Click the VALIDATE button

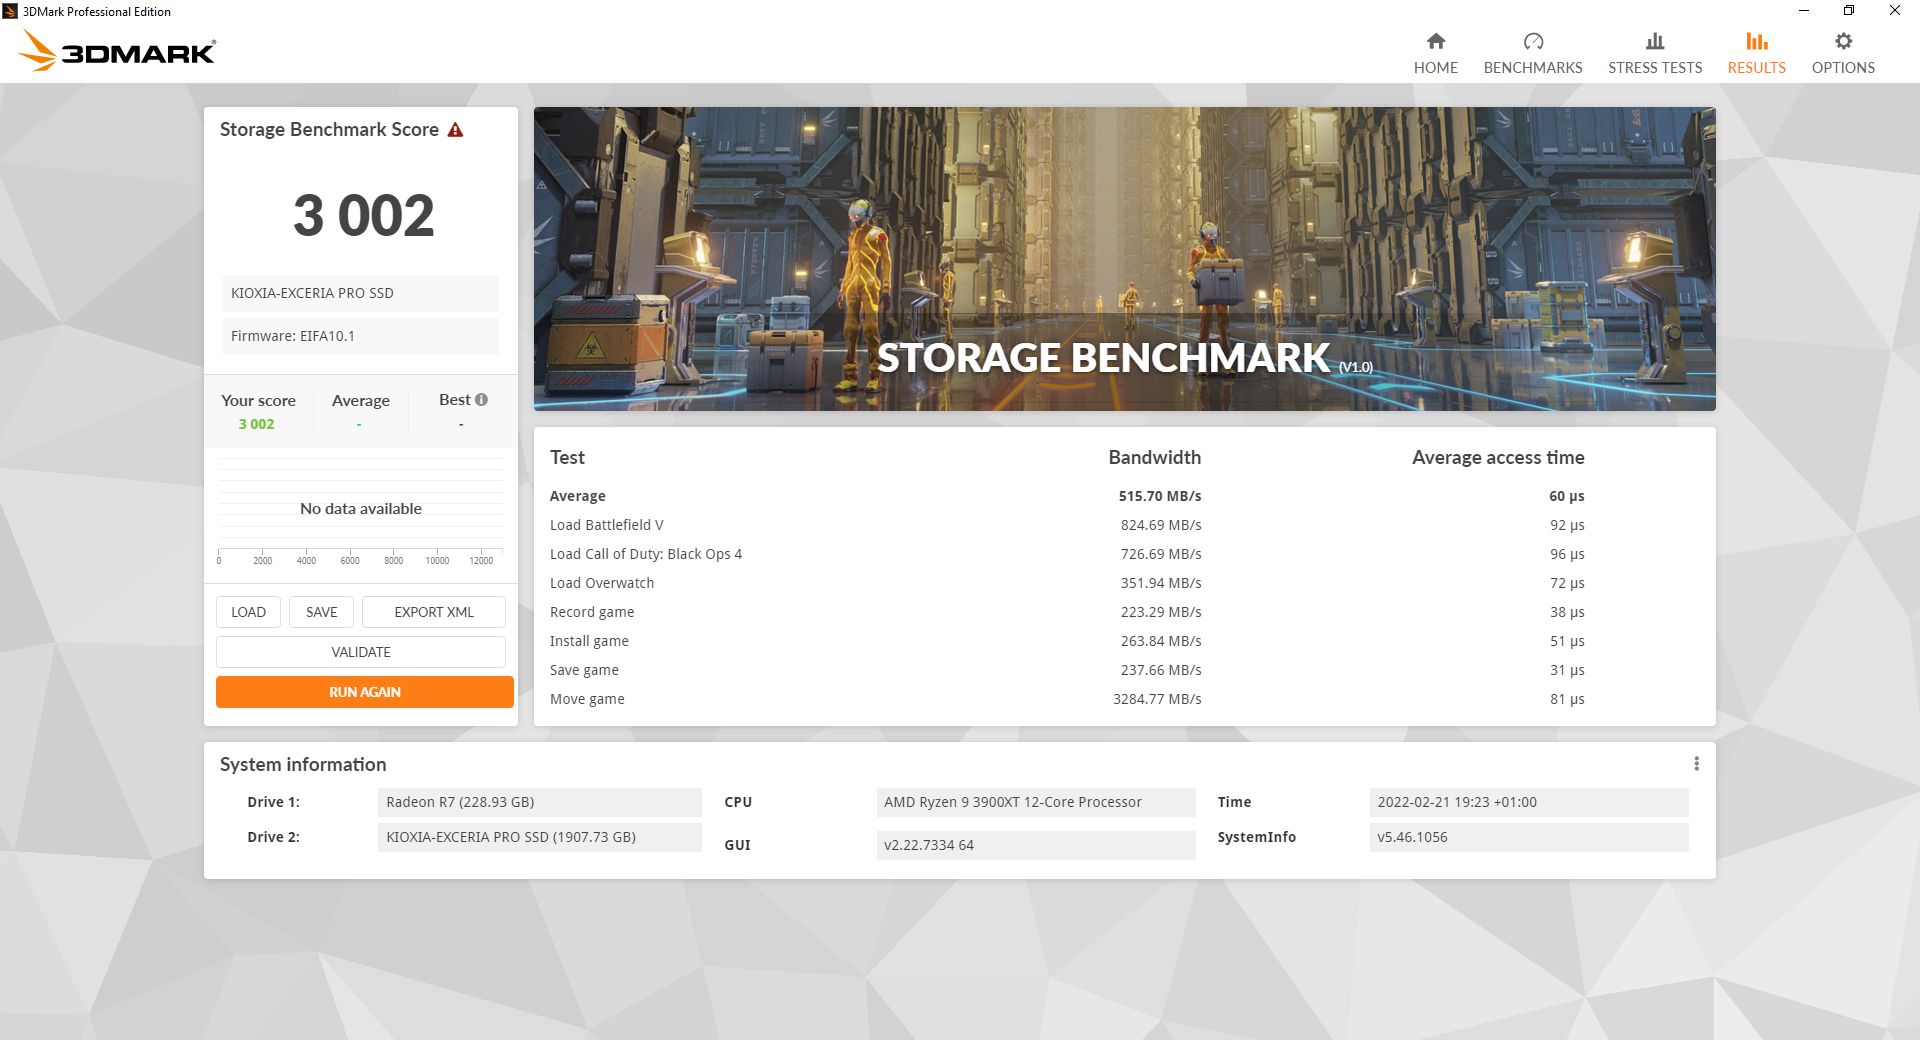pyautogui.click(x=361, y=652)
